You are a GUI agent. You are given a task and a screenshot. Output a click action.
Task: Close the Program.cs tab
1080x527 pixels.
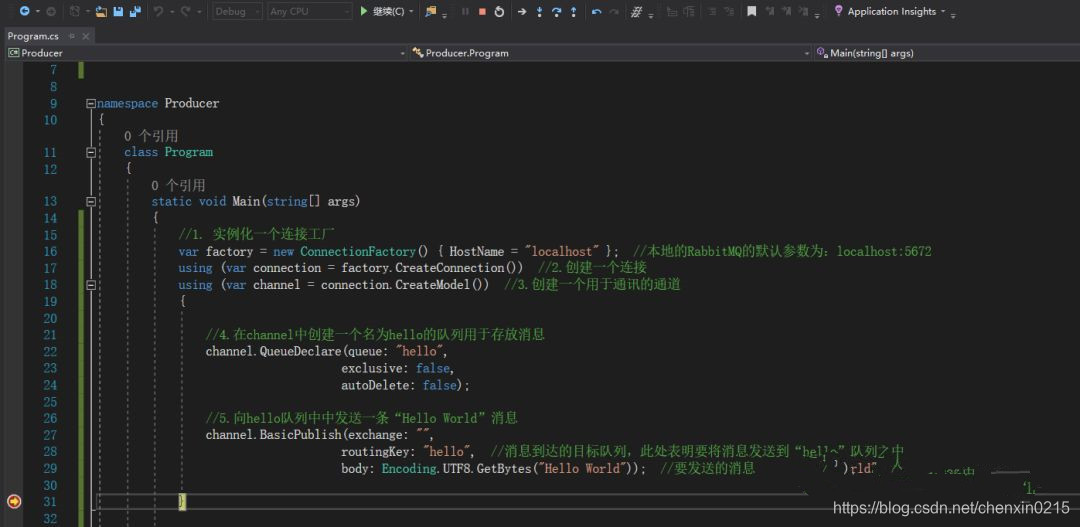click(x=84, y=35)
